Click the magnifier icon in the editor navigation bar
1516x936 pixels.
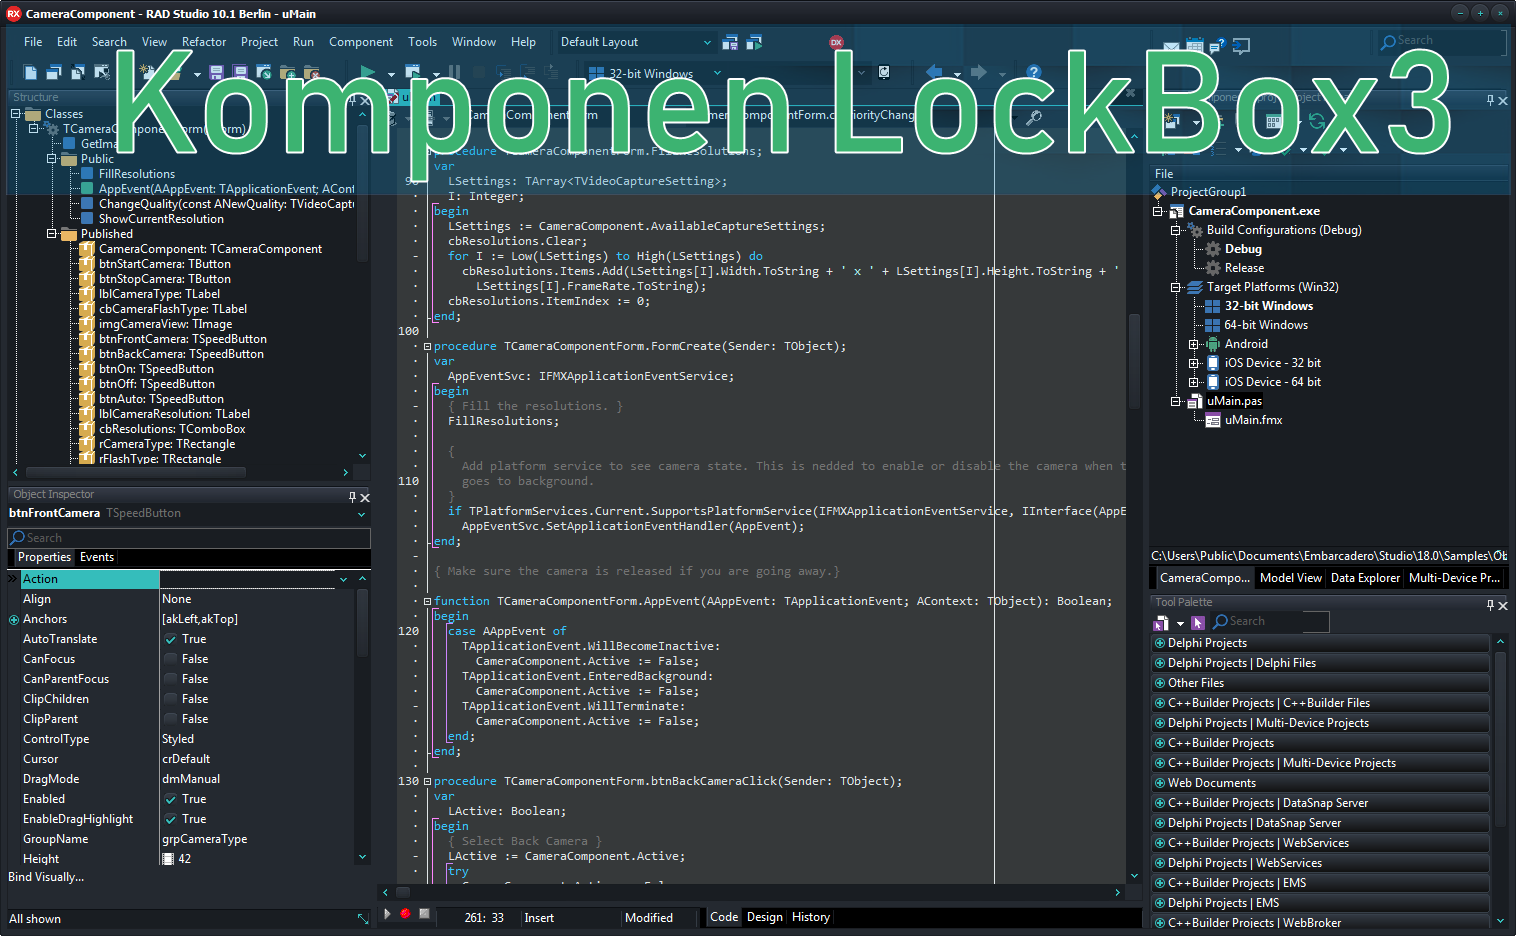point(1034,116)
